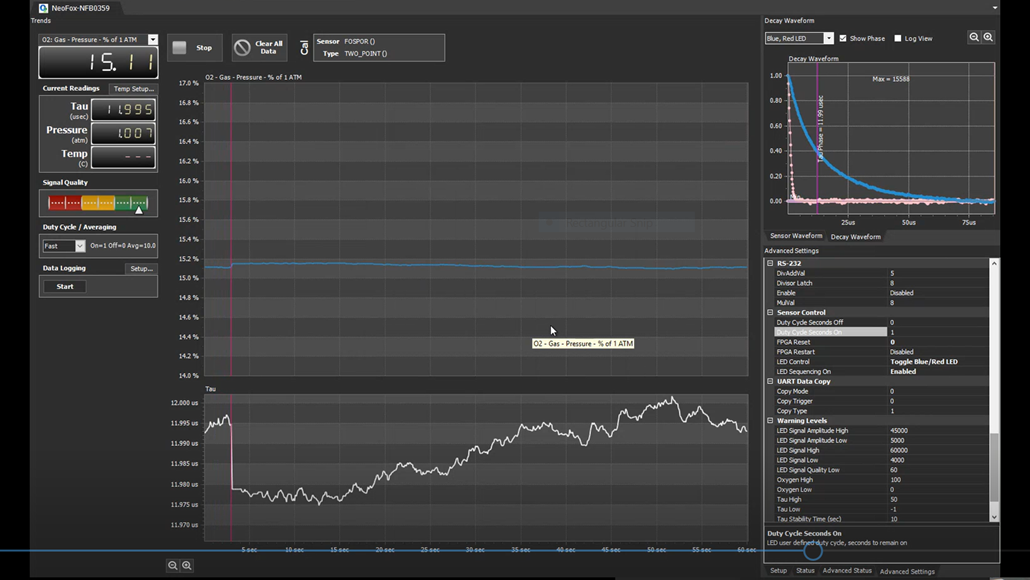Switch to the Advanced Status tab
Image resolution: width=1030 pixels, height=580 pixels.
(846, 571)
